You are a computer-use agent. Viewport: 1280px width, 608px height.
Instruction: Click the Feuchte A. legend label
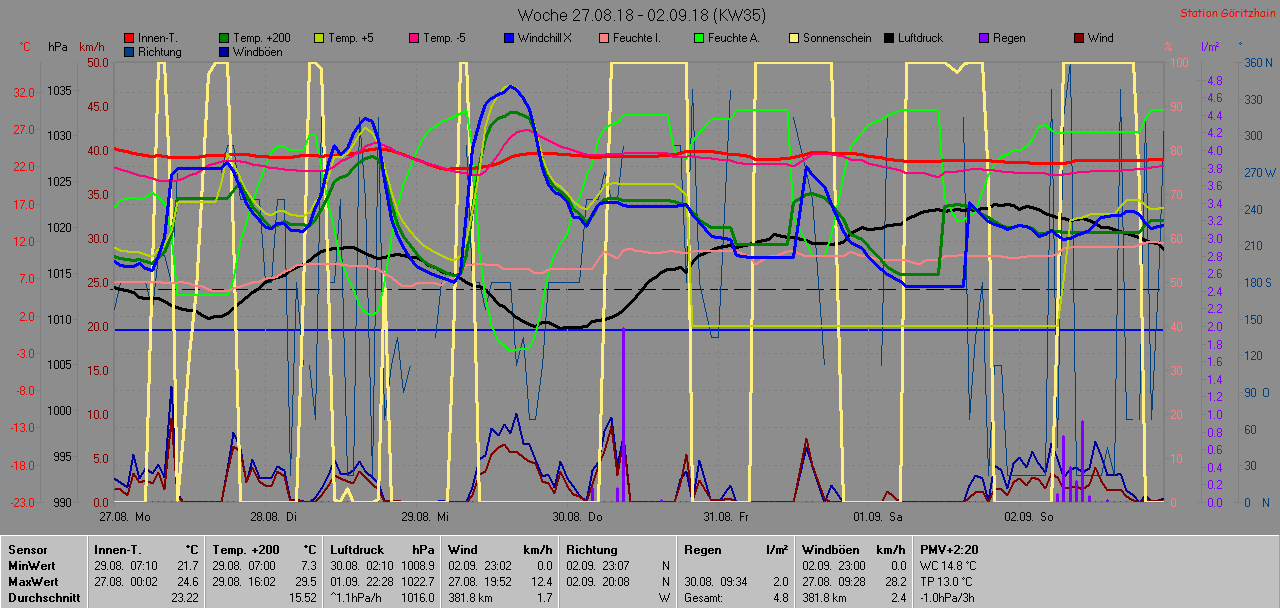(x=735, y=38)
